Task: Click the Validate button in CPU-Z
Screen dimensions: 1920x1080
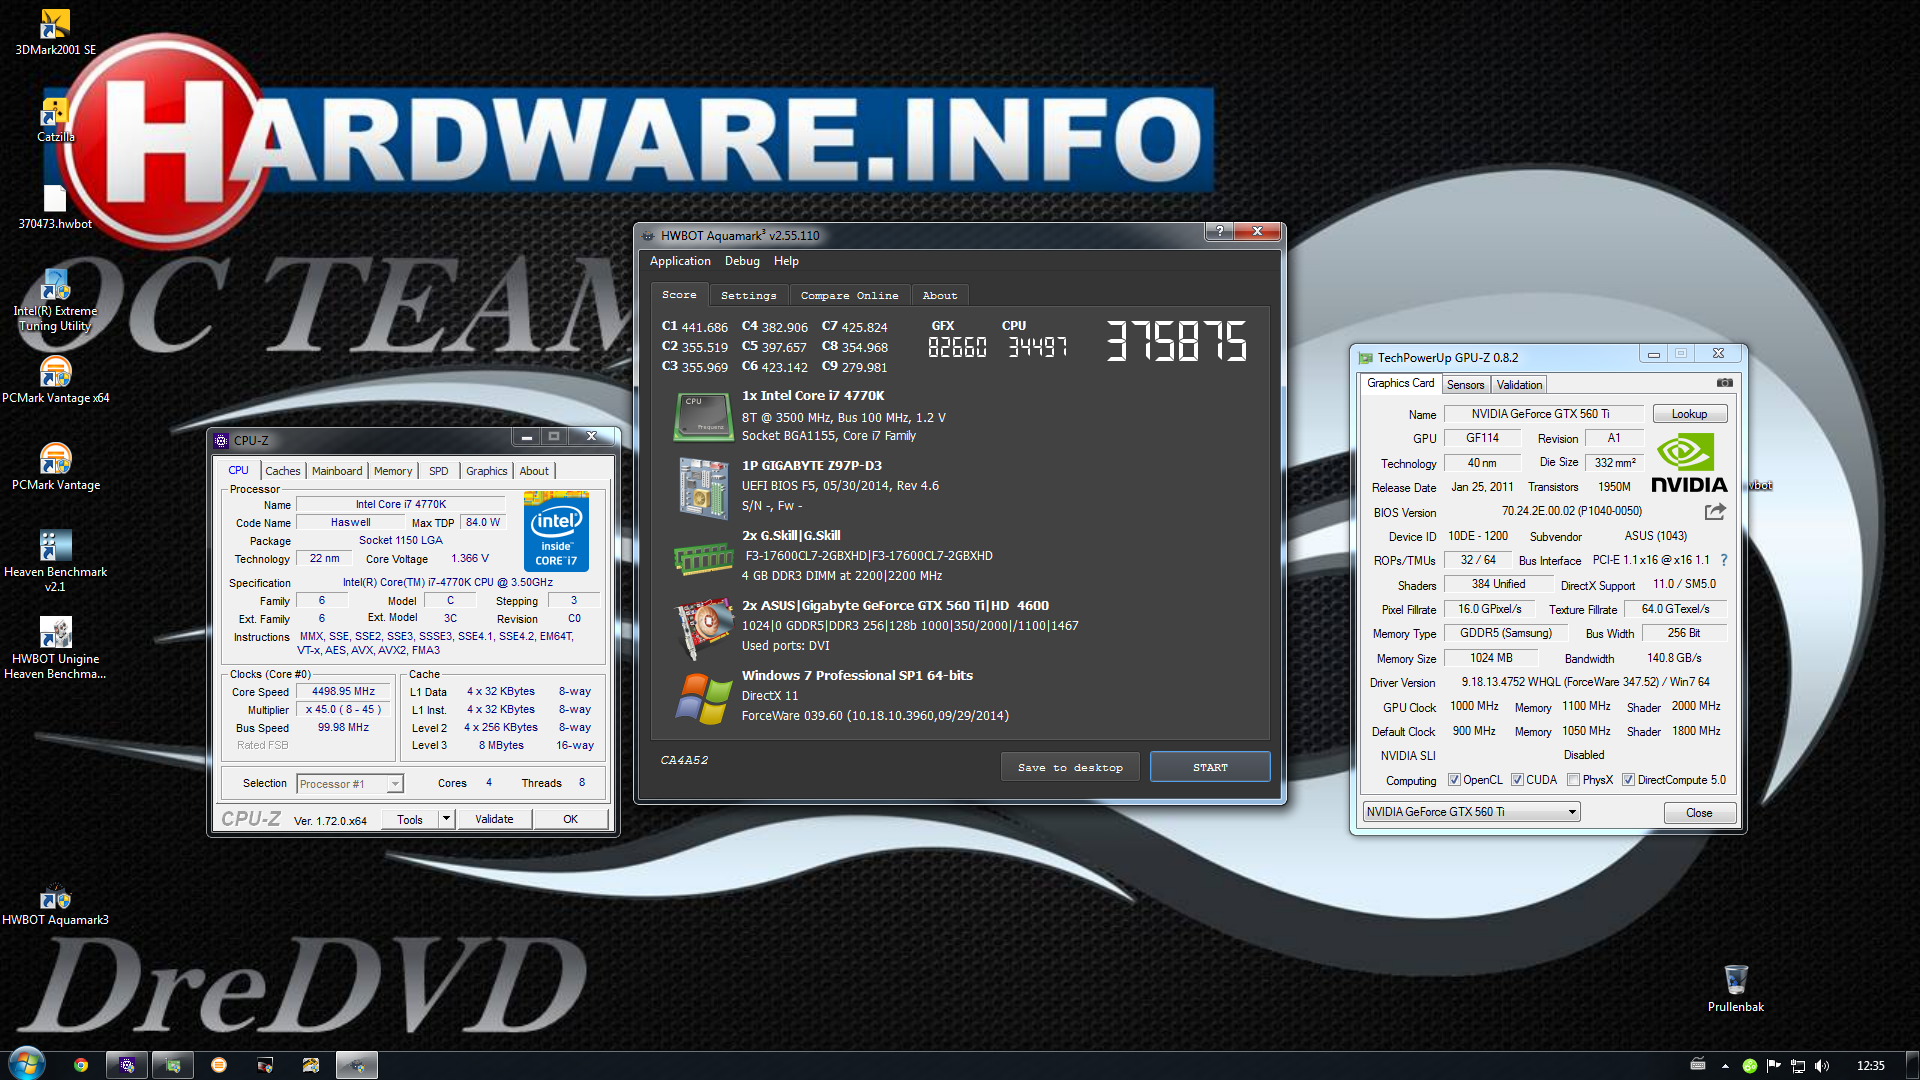Action: click(x=494, y=819)
